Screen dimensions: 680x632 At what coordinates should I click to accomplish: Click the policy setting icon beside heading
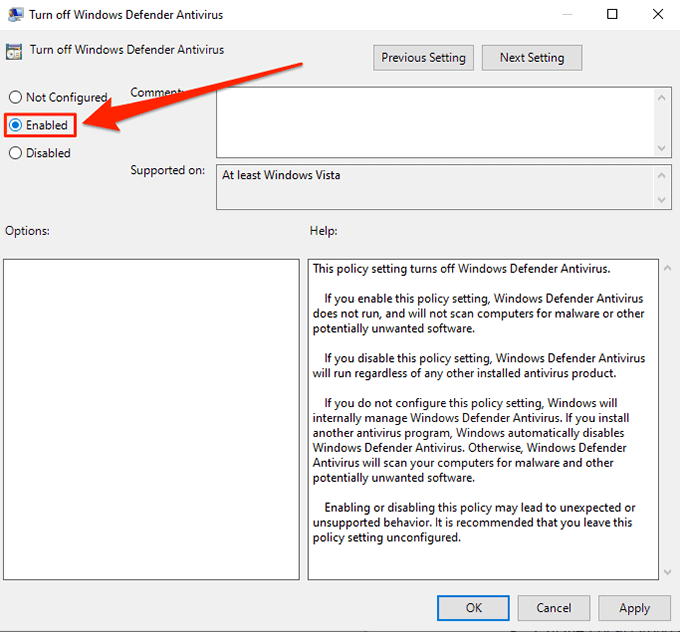click(14, 52)
